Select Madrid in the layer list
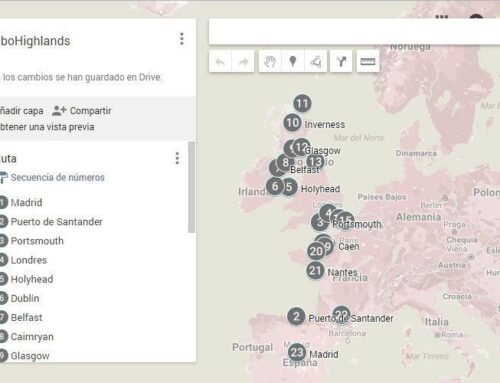The height and width of the screenshot is (383, 500). tap(26, 202)
